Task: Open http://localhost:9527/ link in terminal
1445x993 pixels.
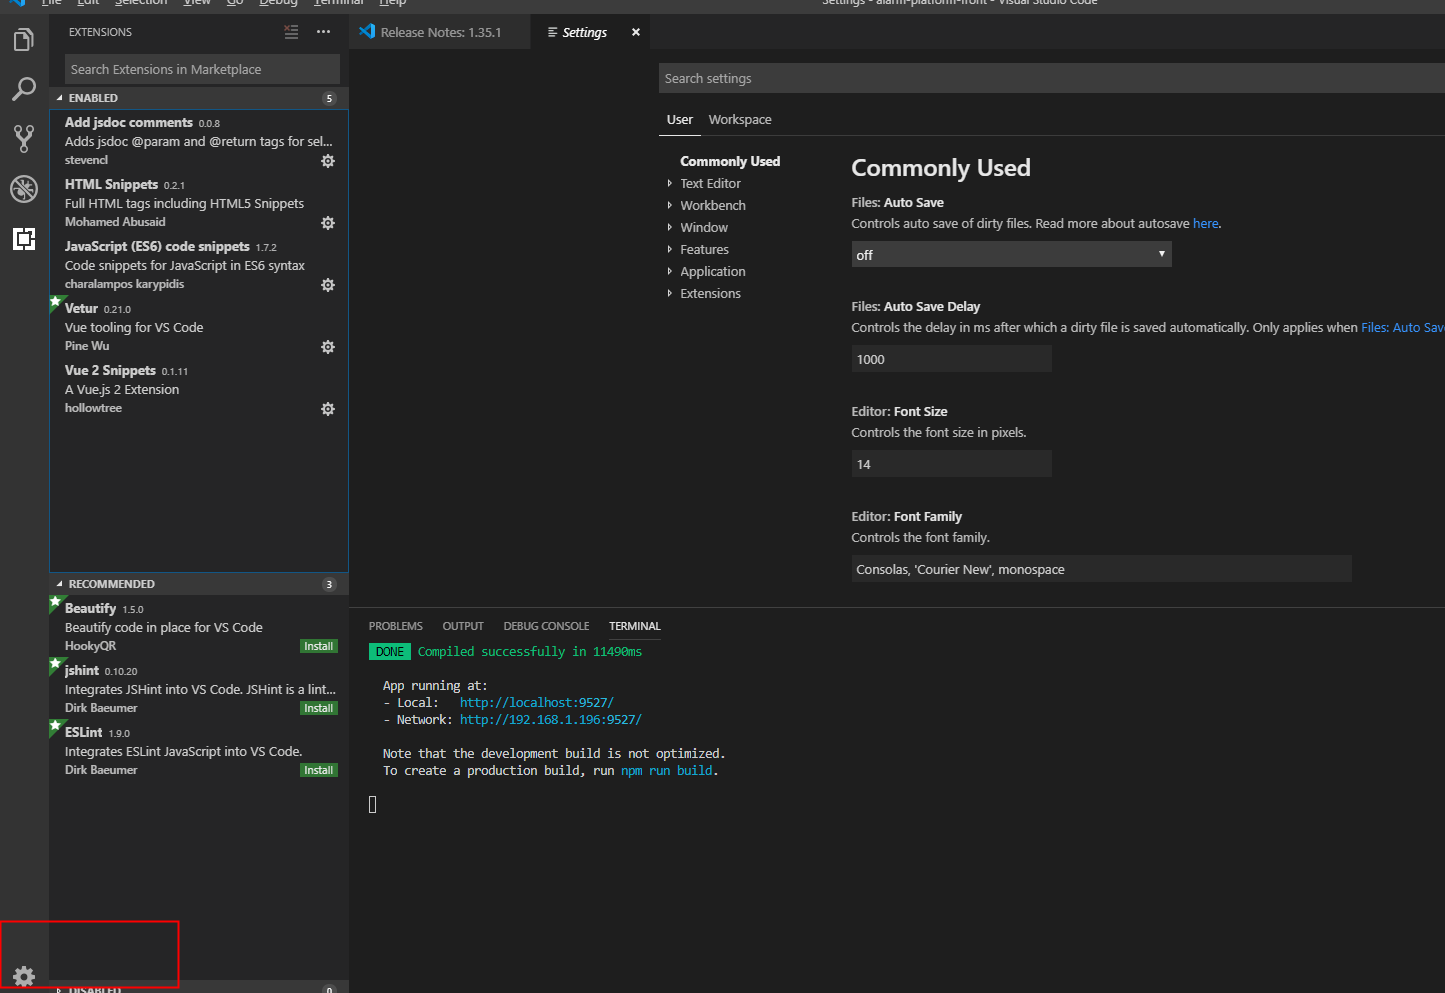Action: pyautogui.click(x=537, y=702)
